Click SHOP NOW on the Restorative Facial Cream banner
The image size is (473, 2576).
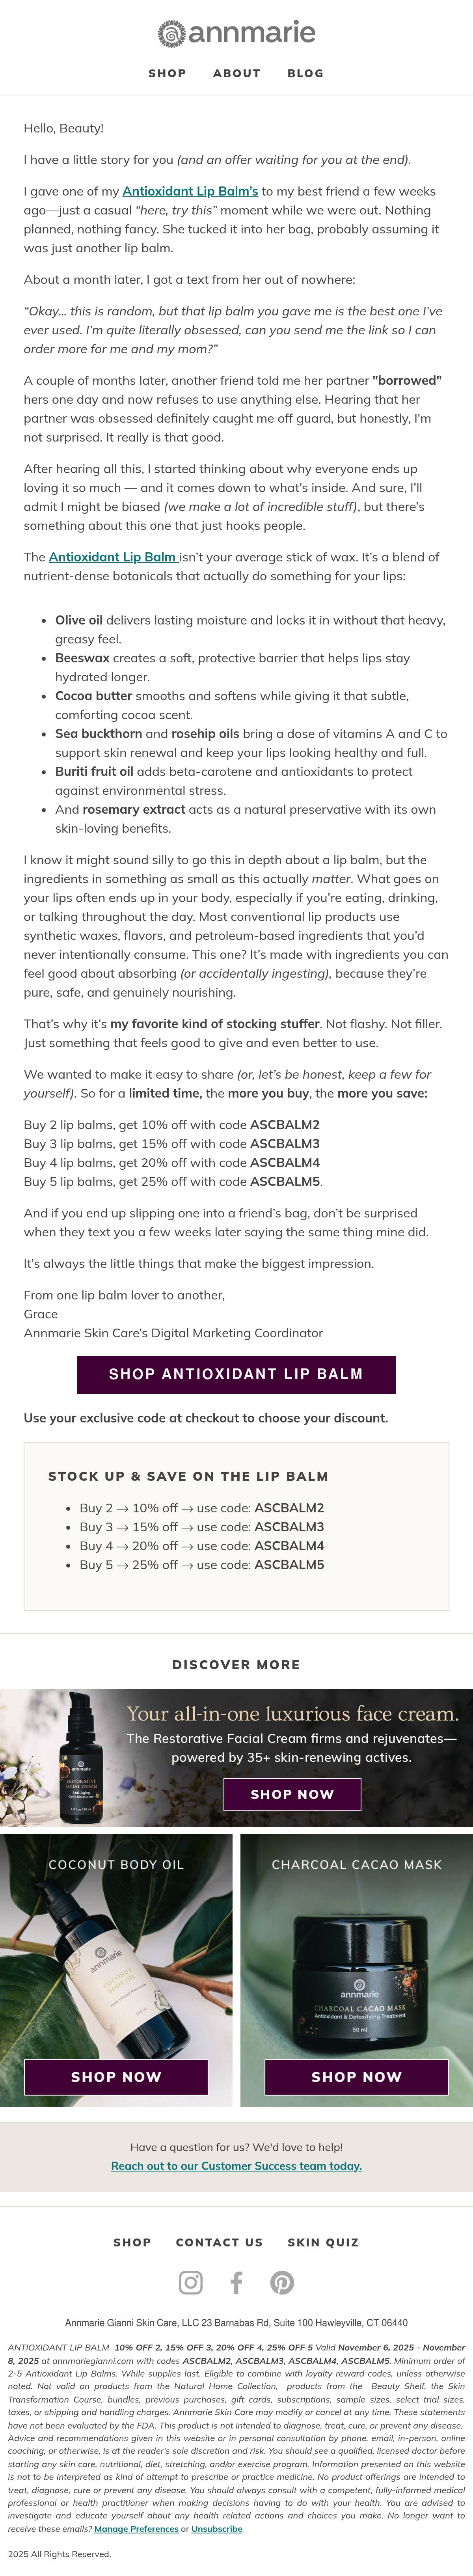[292, 1794]
